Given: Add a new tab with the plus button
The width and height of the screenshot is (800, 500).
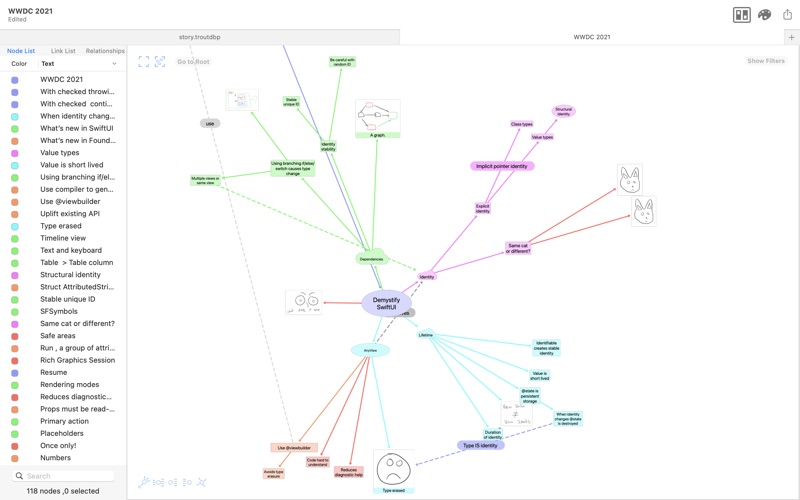Looking at the screenshot, I should click(791, 37).
